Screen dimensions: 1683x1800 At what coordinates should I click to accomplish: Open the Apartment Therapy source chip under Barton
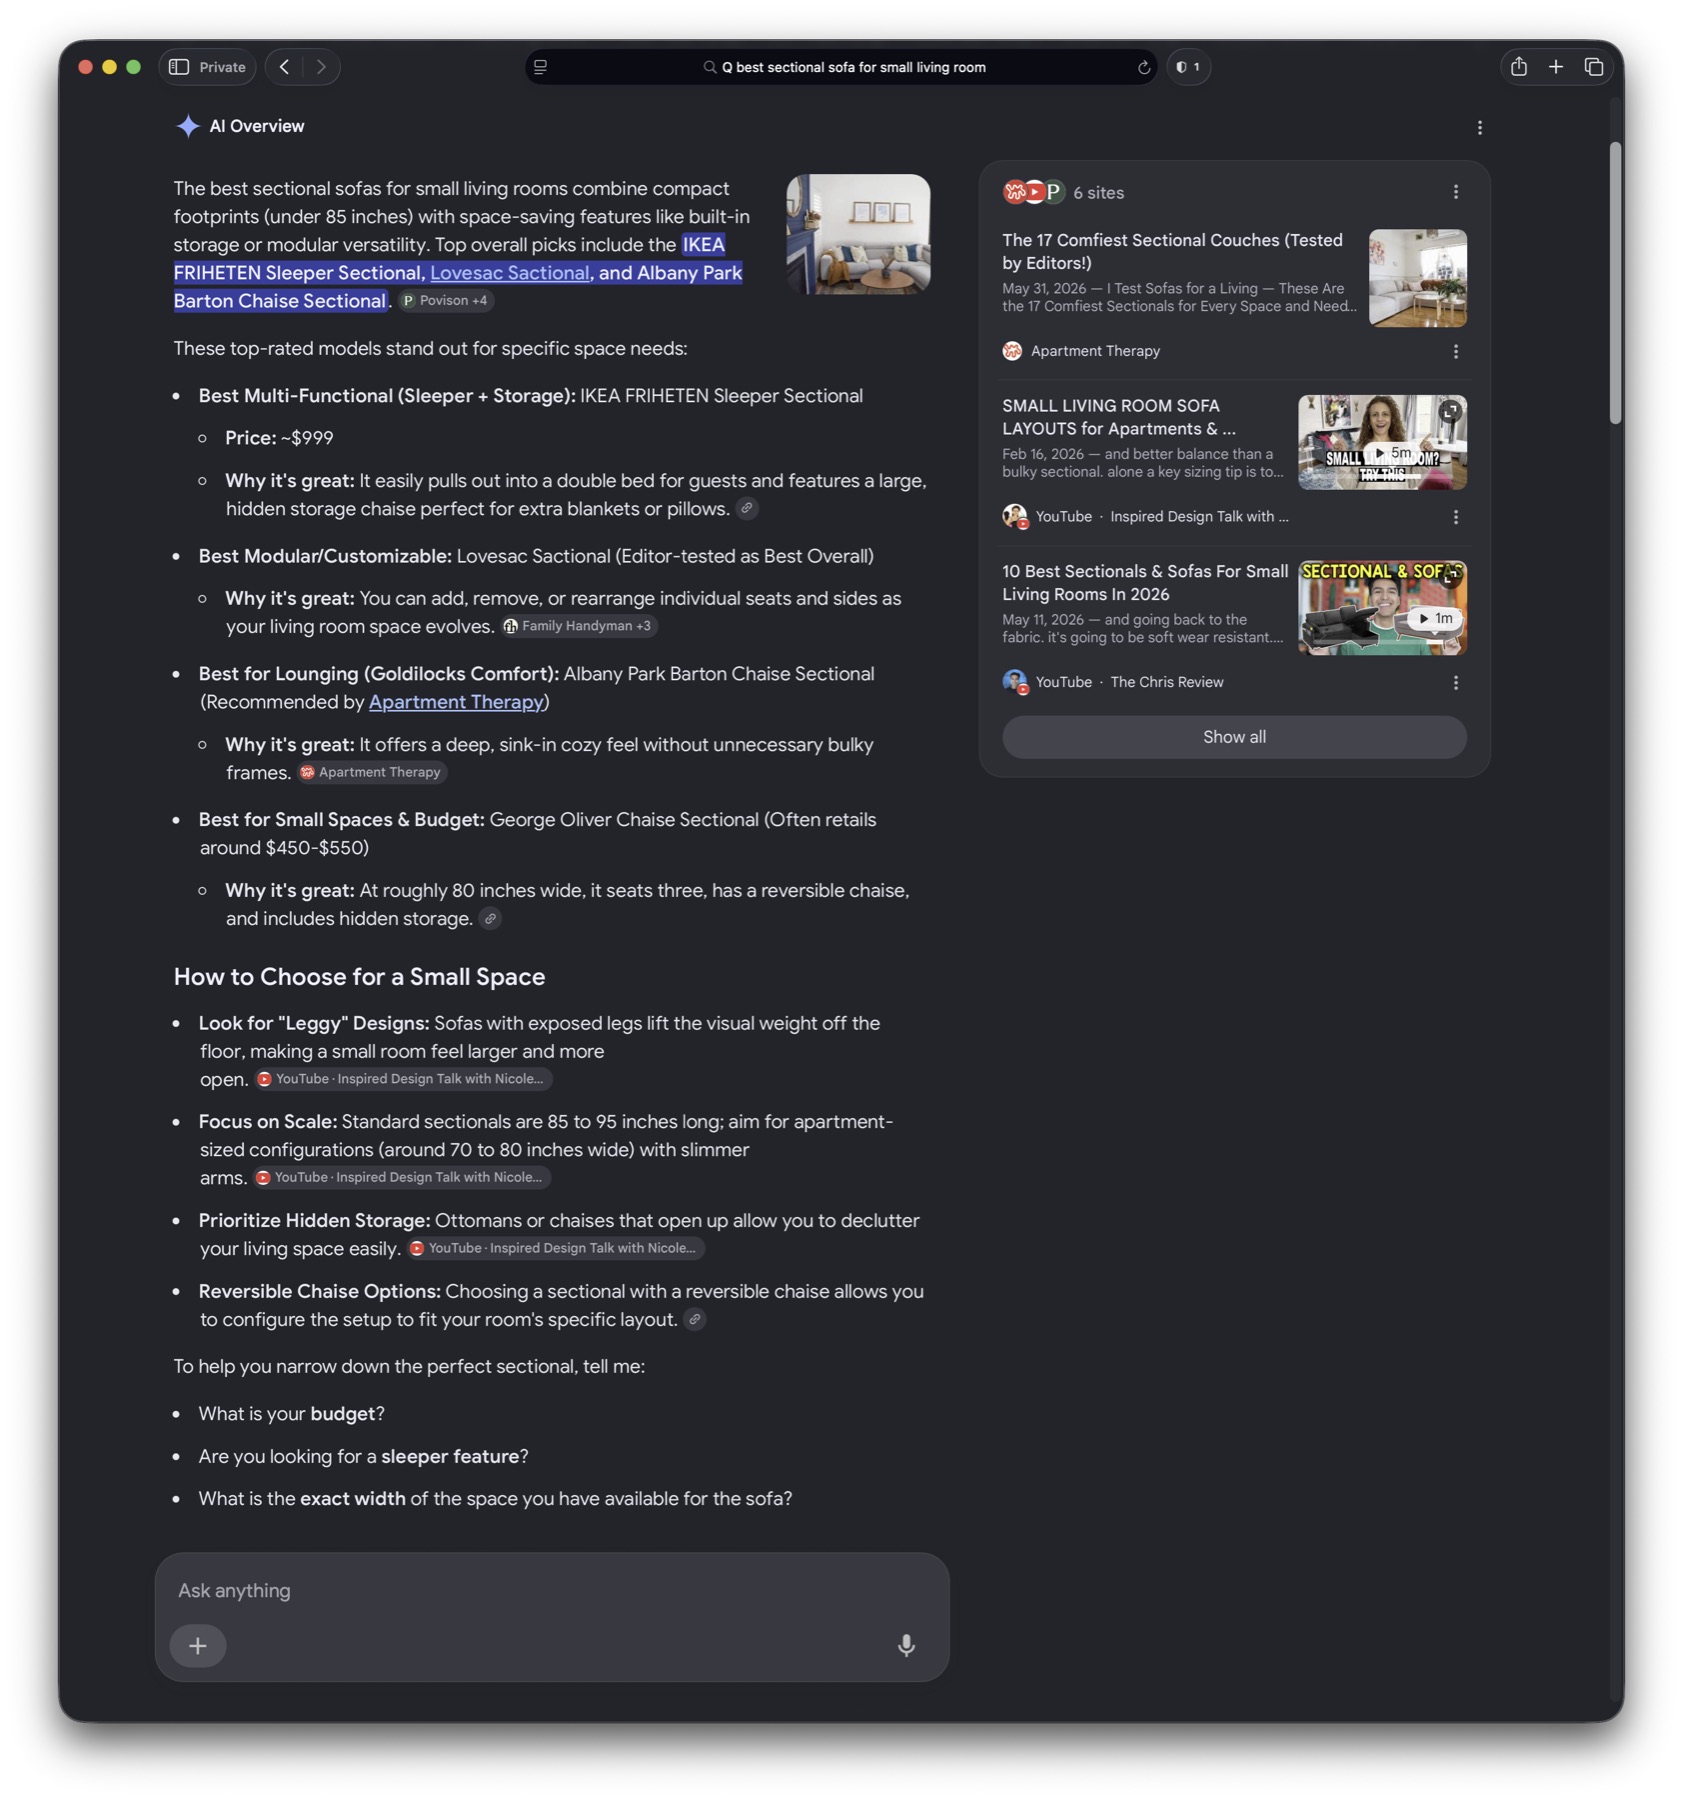tap(372, 773)
